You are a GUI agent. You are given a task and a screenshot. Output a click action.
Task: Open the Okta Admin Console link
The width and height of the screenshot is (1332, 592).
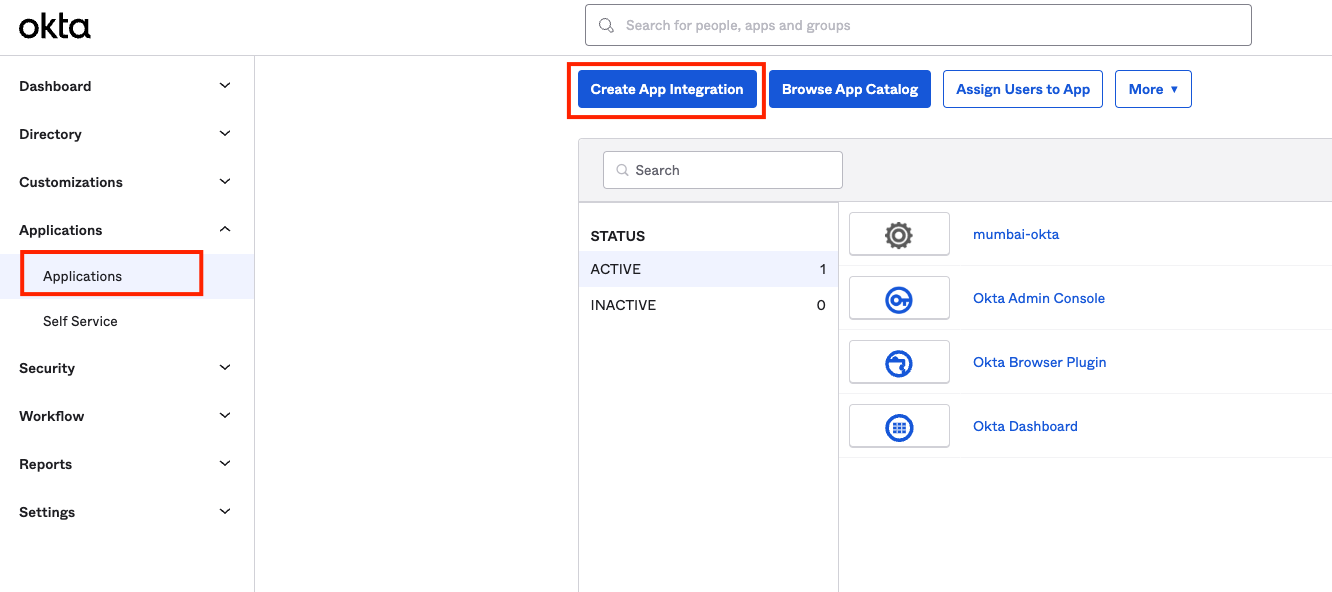(1039, 298)
